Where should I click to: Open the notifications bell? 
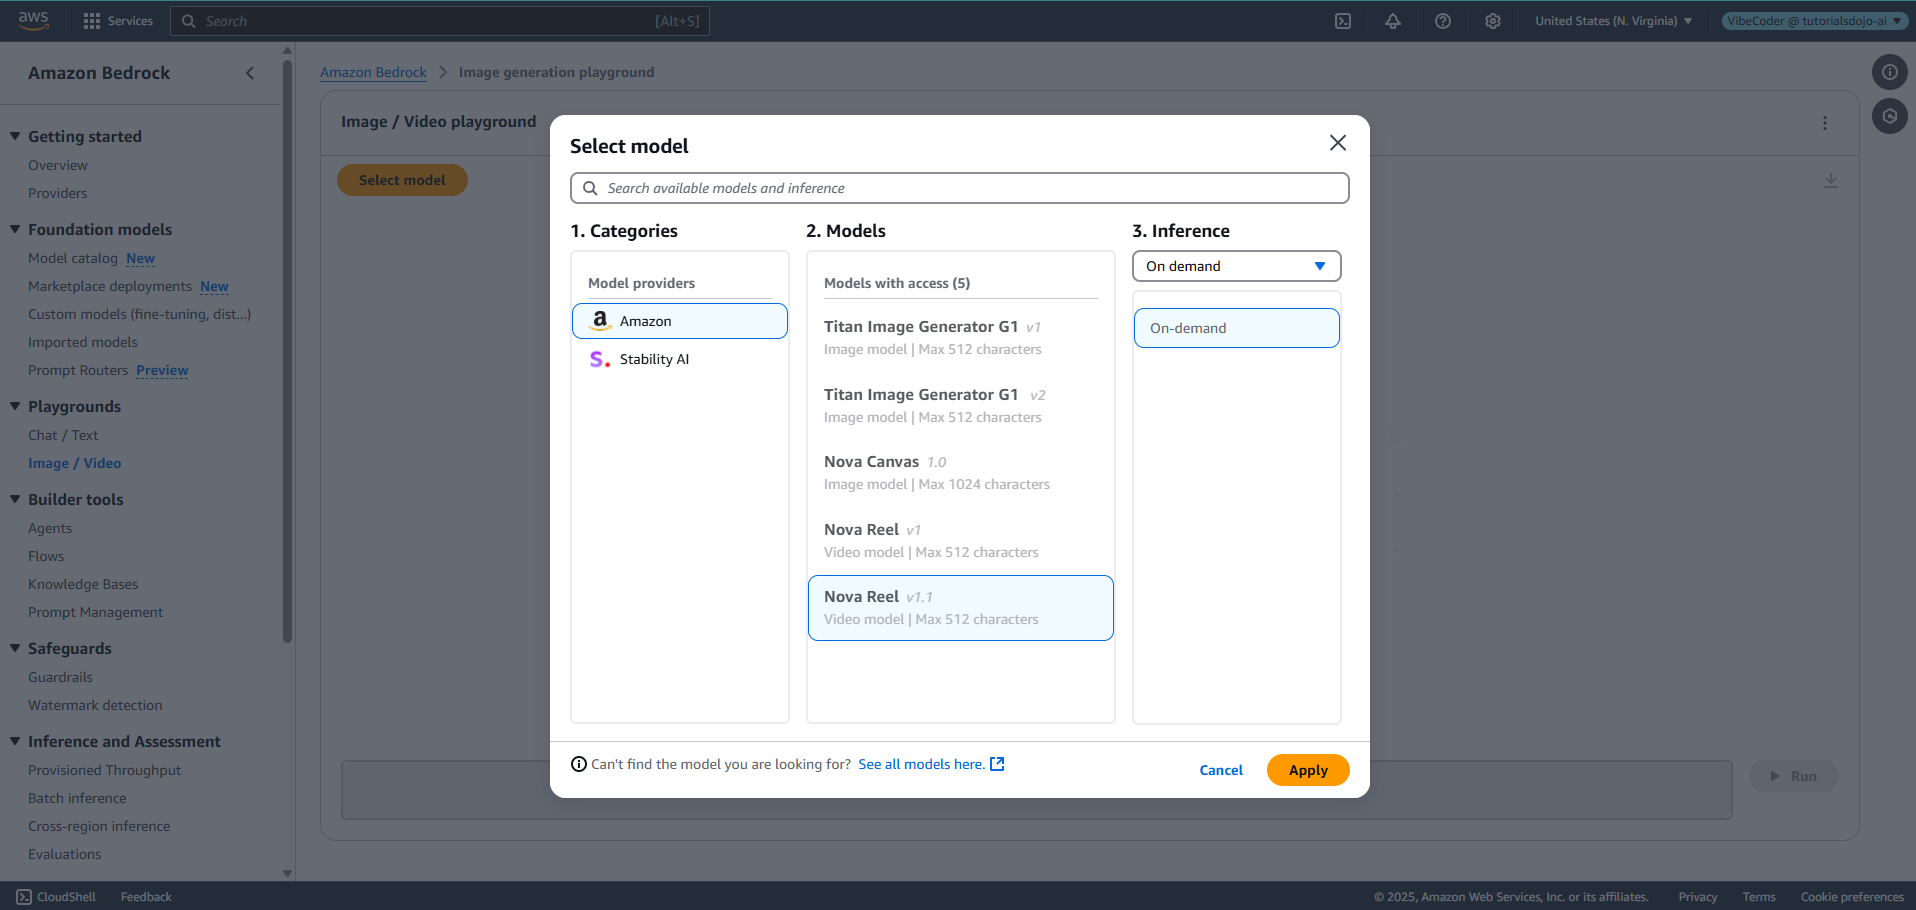pyautogui.click(x=1393, y=21)
